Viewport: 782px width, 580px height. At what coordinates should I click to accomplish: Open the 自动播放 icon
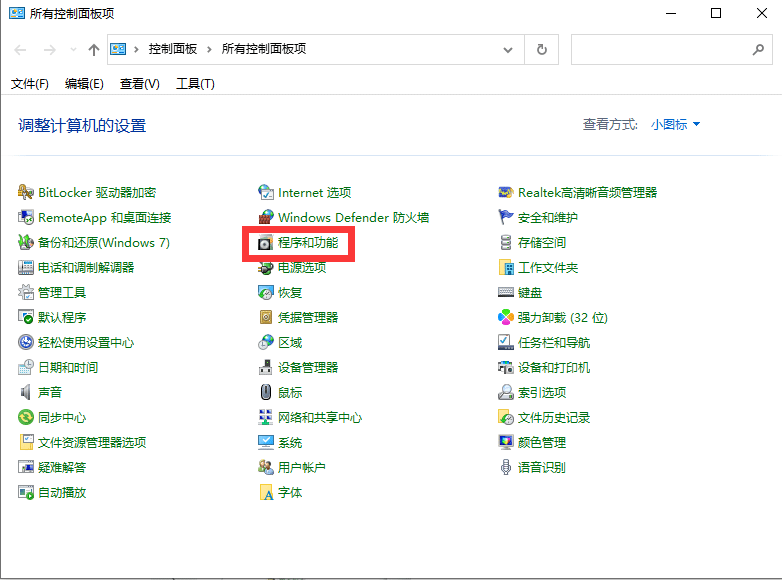pos(25,493)
